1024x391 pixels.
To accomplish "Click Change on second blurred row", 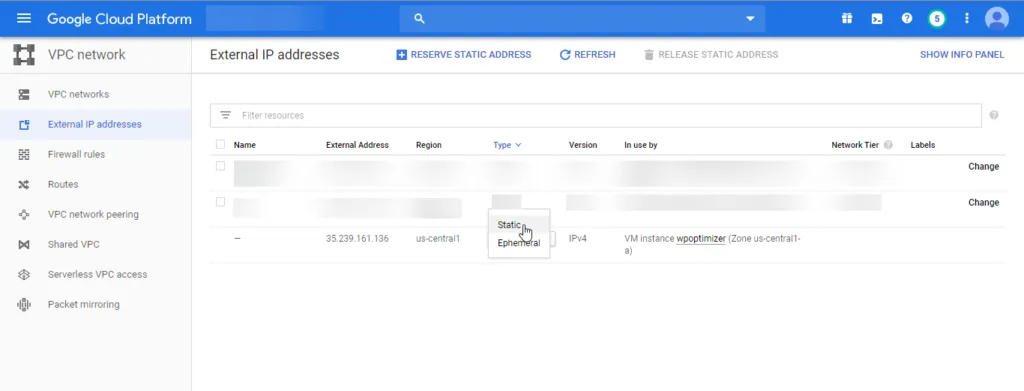I will (984, 202).
